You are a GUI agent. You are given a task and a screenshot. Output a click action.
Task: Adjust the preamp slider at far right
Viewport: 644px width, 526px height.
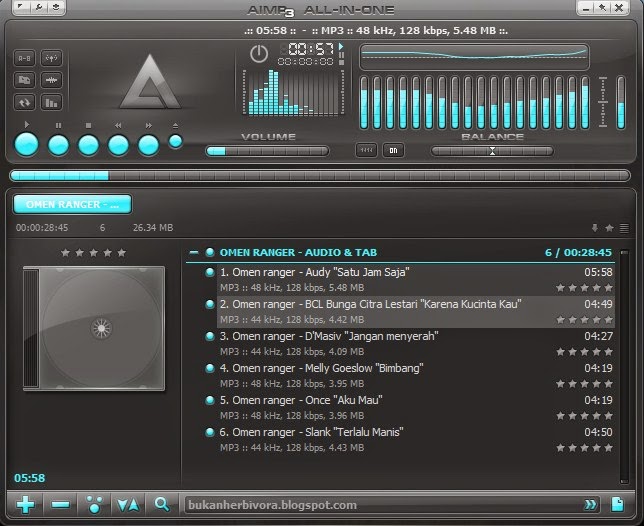(621, 103)
